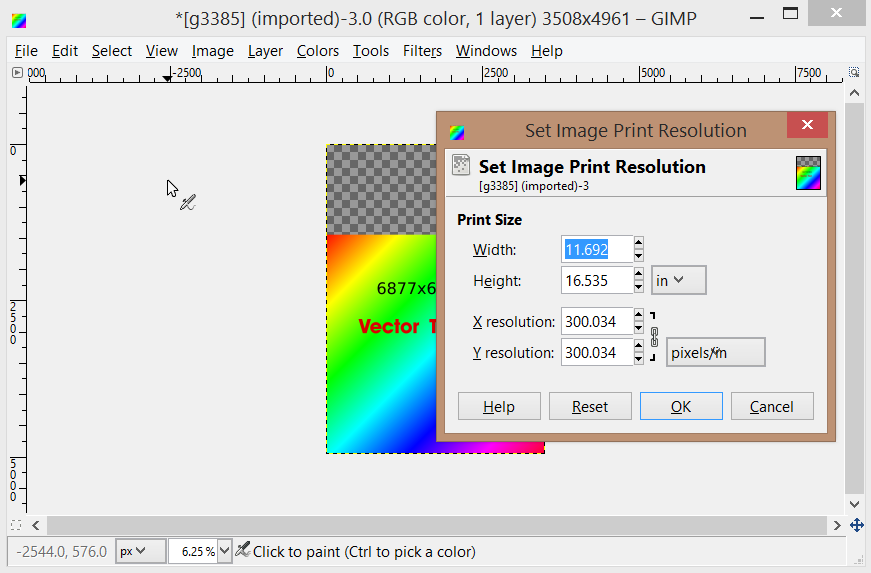Click the Height input field
The image size is (871, 573).
coord(596,280)
